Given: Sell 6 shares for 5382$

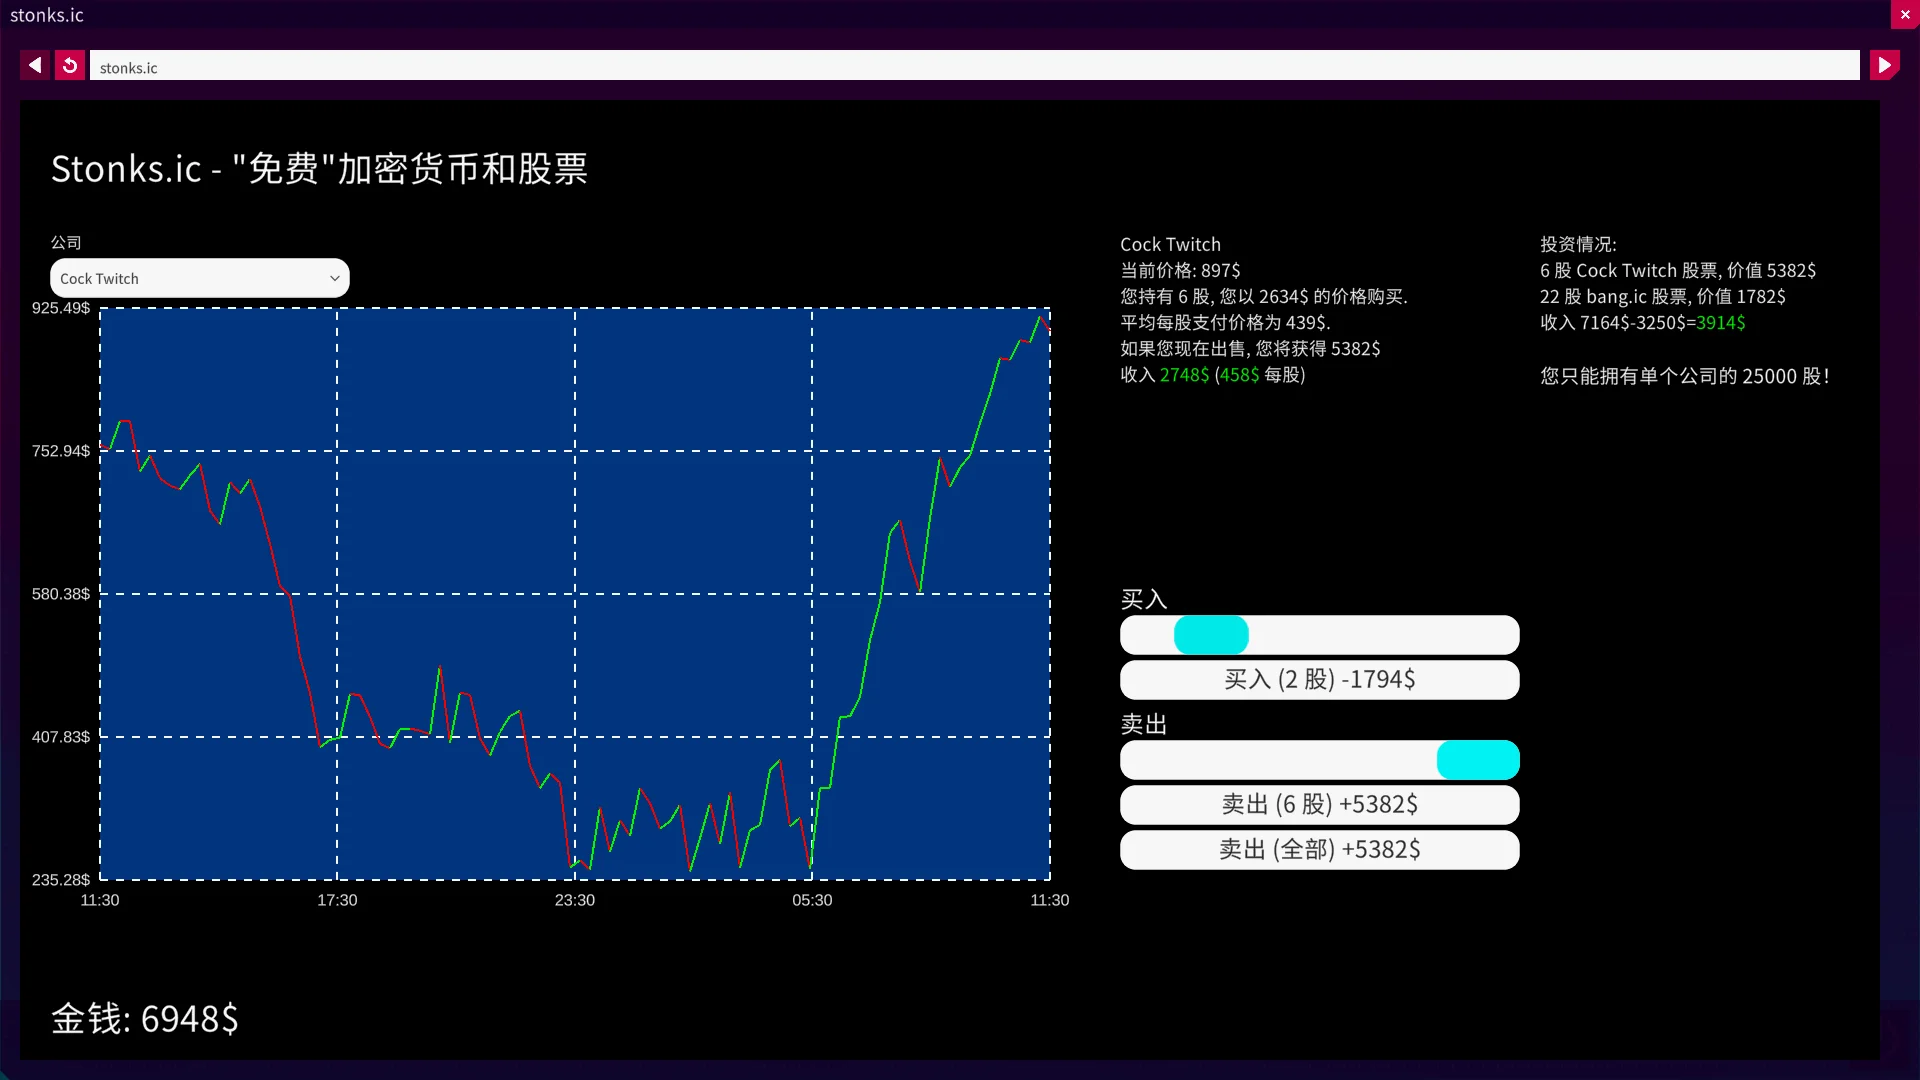Looking at the screenshot, I should [x=1319, y=805].
